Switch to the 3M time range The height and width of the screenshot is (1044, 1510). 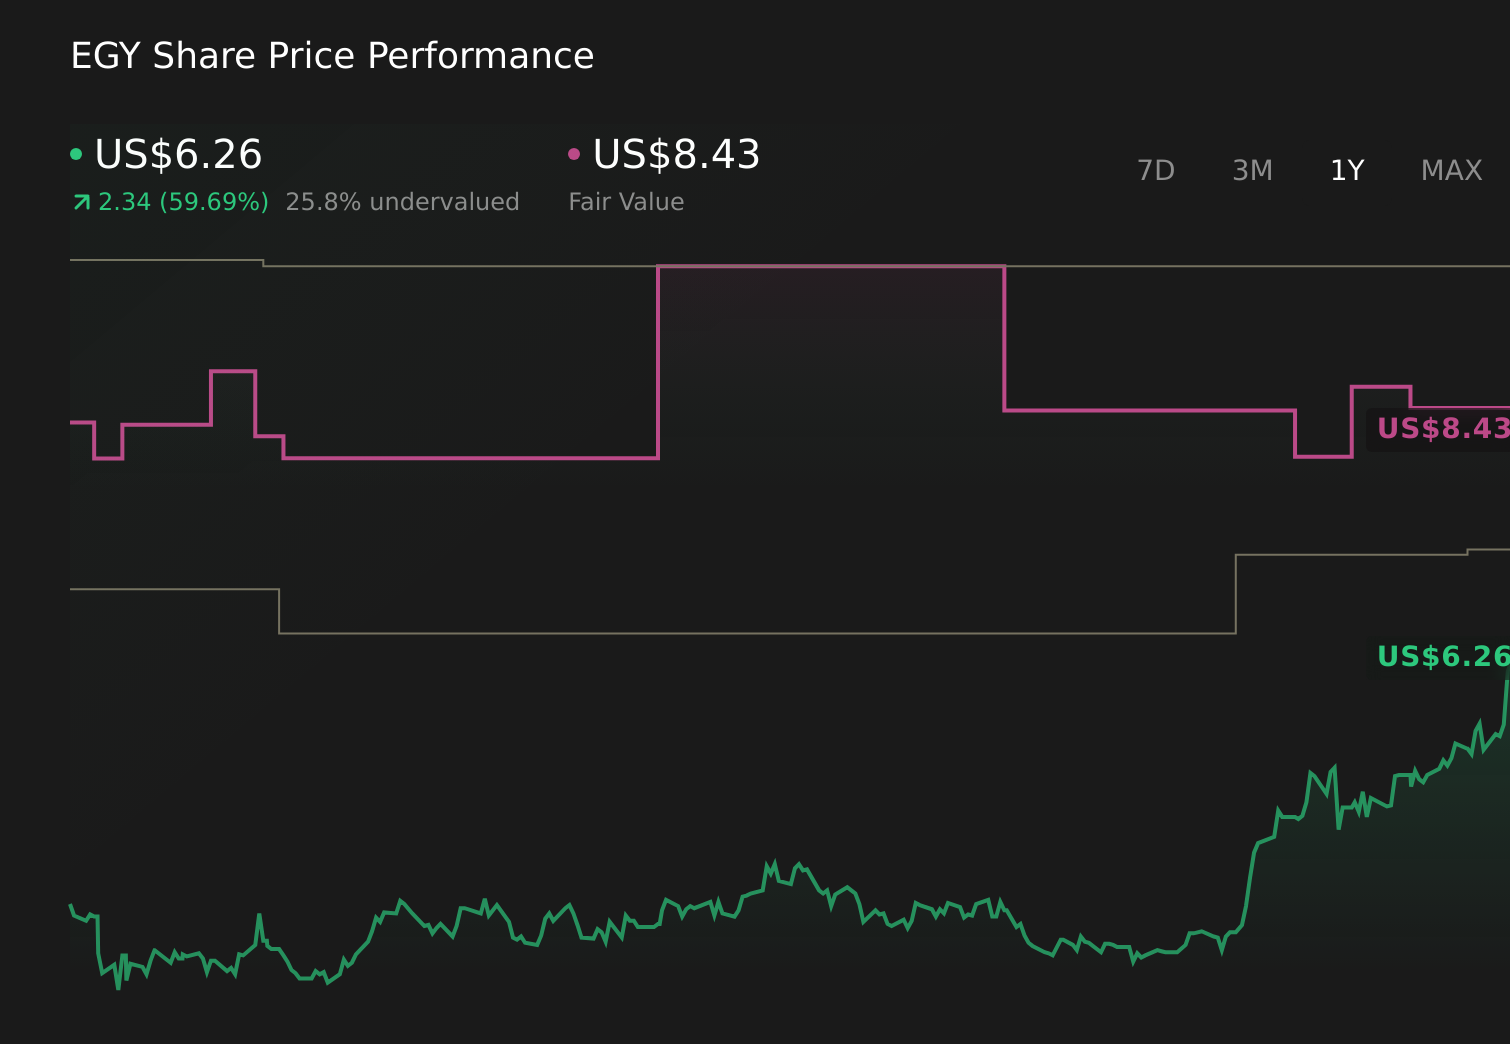1251,170
